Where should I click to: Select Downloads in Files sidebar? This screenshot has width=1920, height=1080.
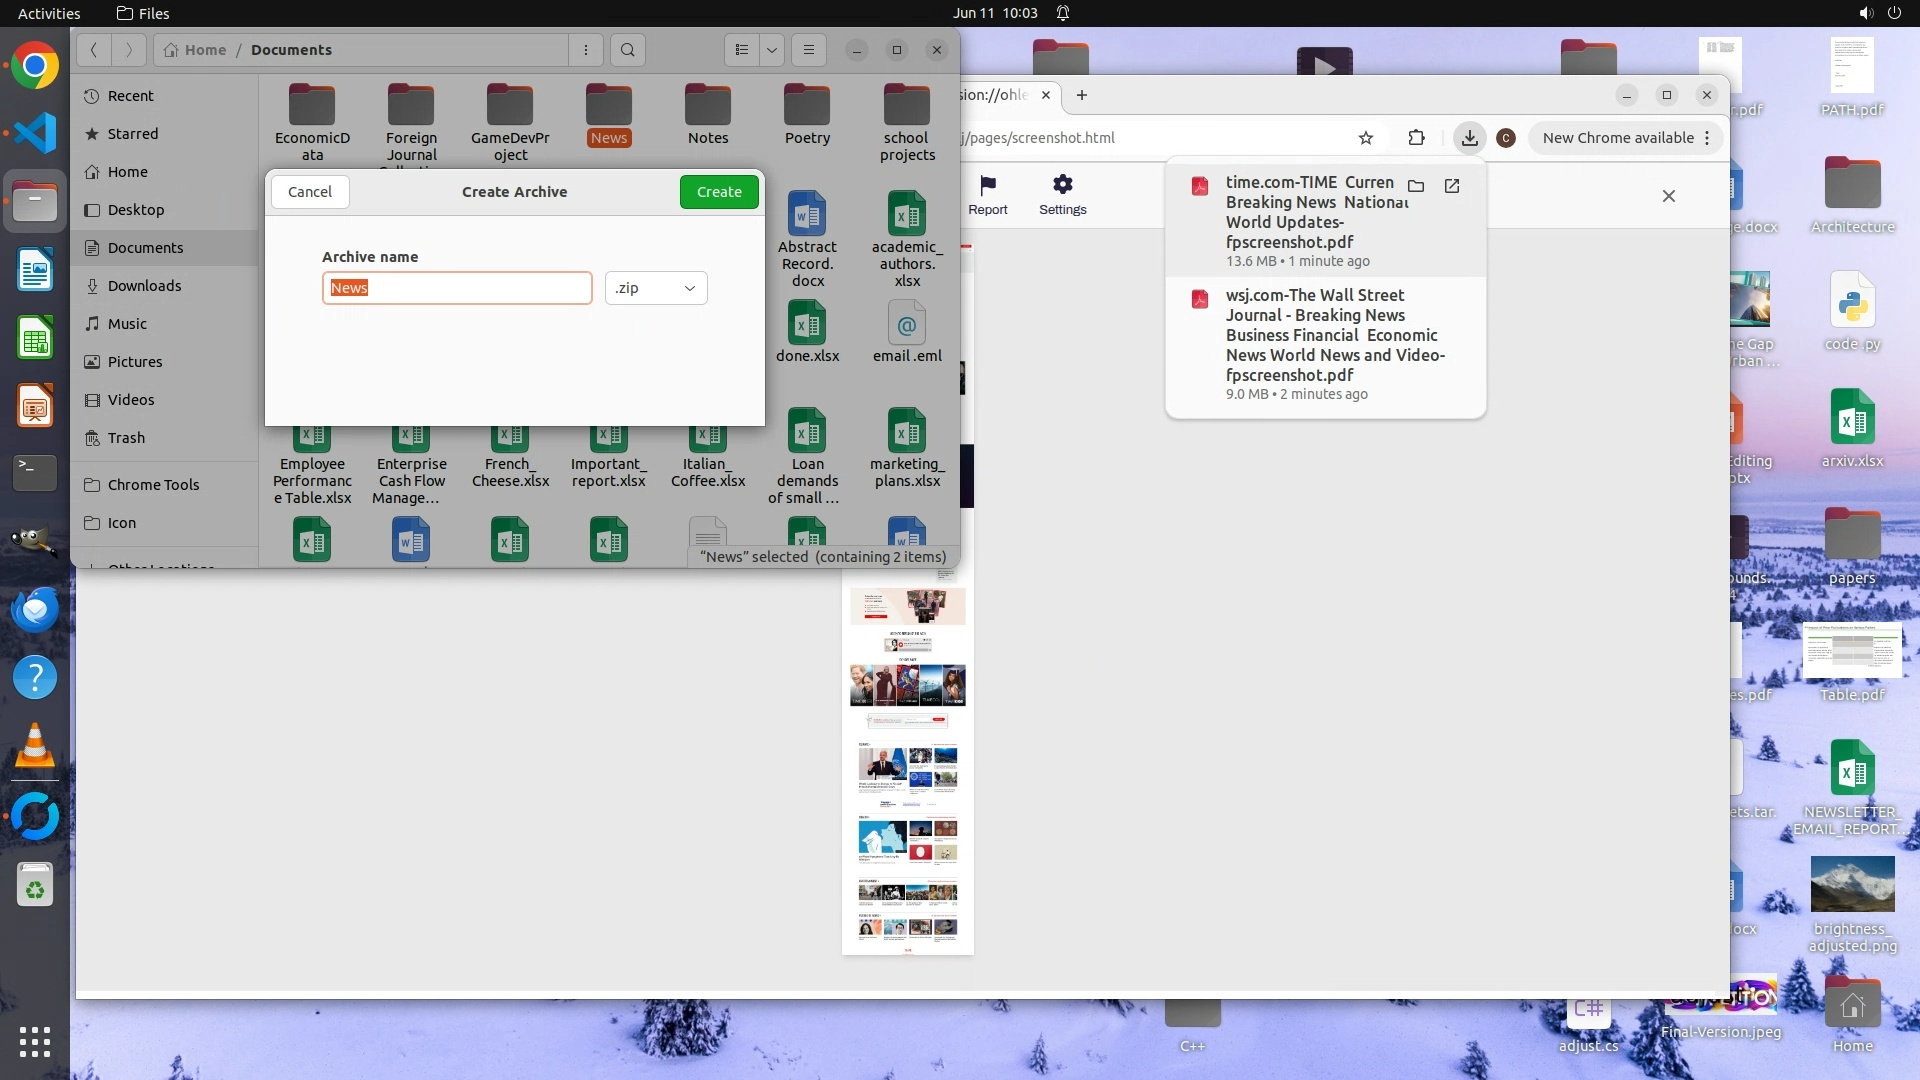coord(144,286)
